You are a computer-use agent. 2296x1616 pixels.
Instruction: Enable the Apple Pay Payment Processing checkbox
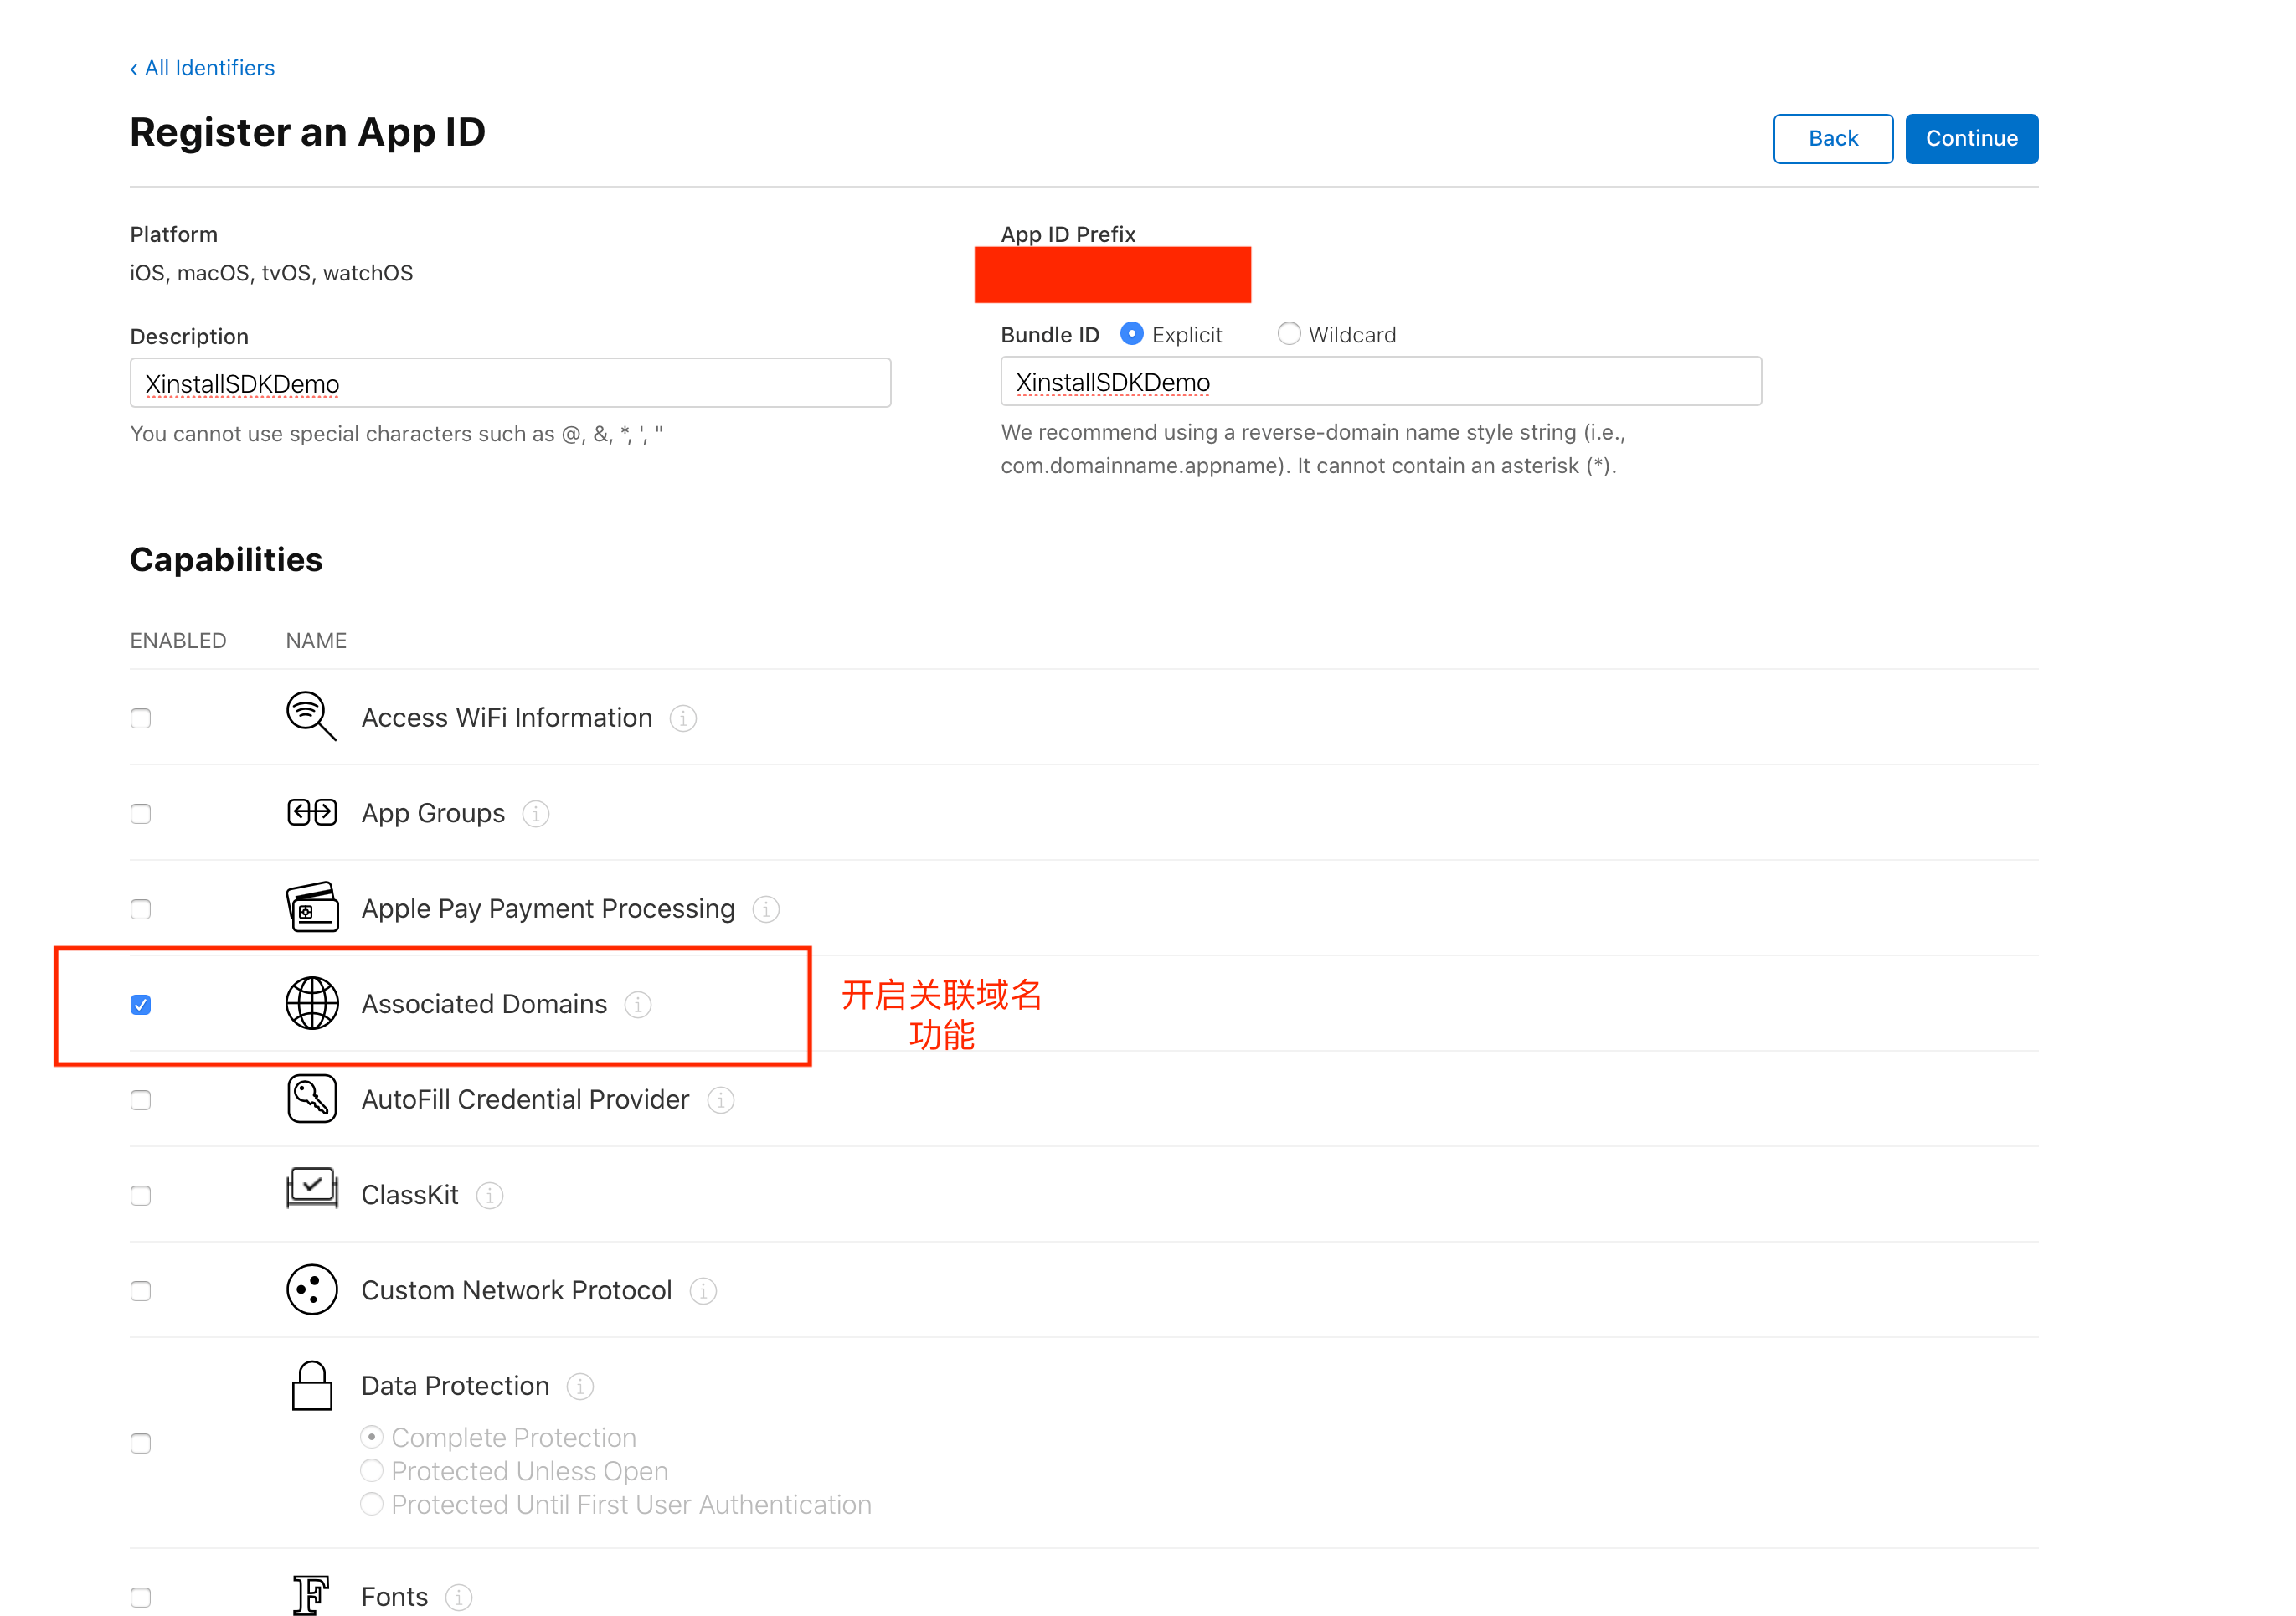click(140, 909)
